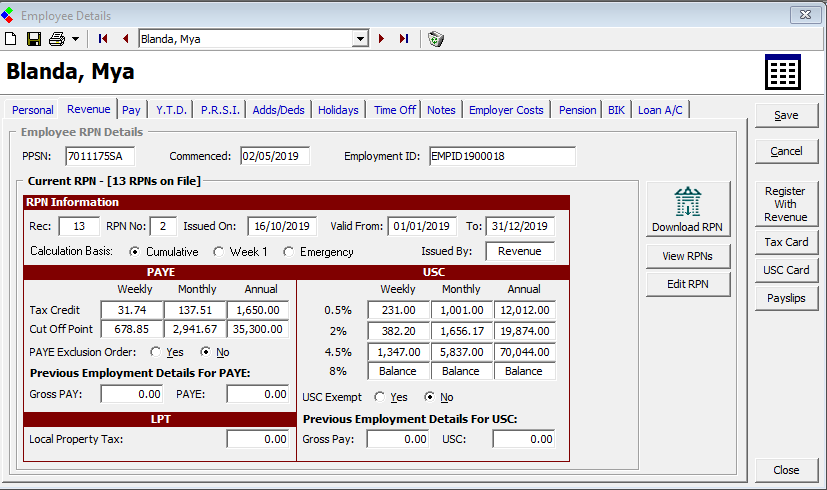Viewport: 827px width, 490px height.
Task: Expand the employee name dropdown
Action: (x=360, y=39)
